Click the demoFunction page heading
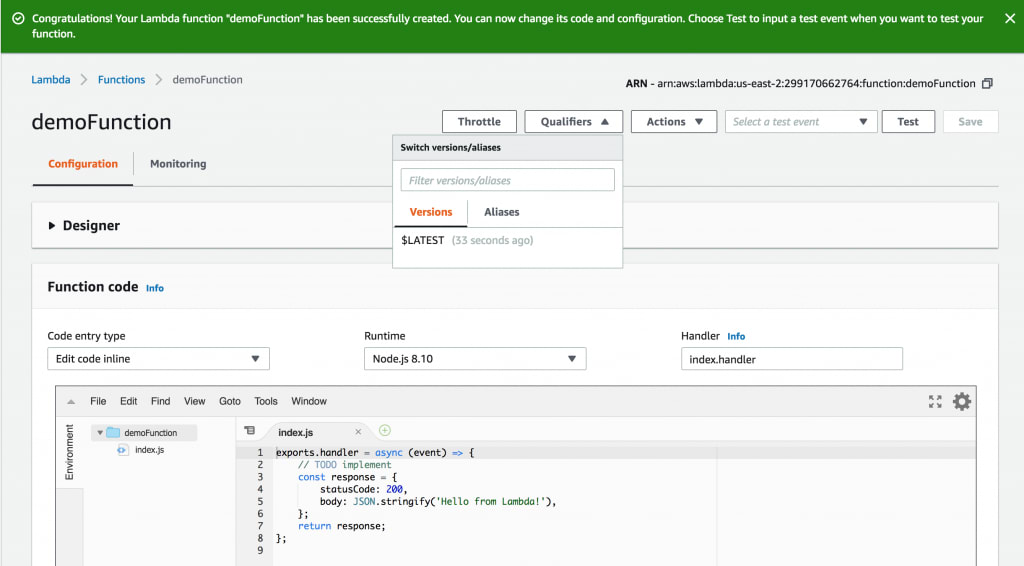Screen dimensions: 1024x566 click(101, 122)
